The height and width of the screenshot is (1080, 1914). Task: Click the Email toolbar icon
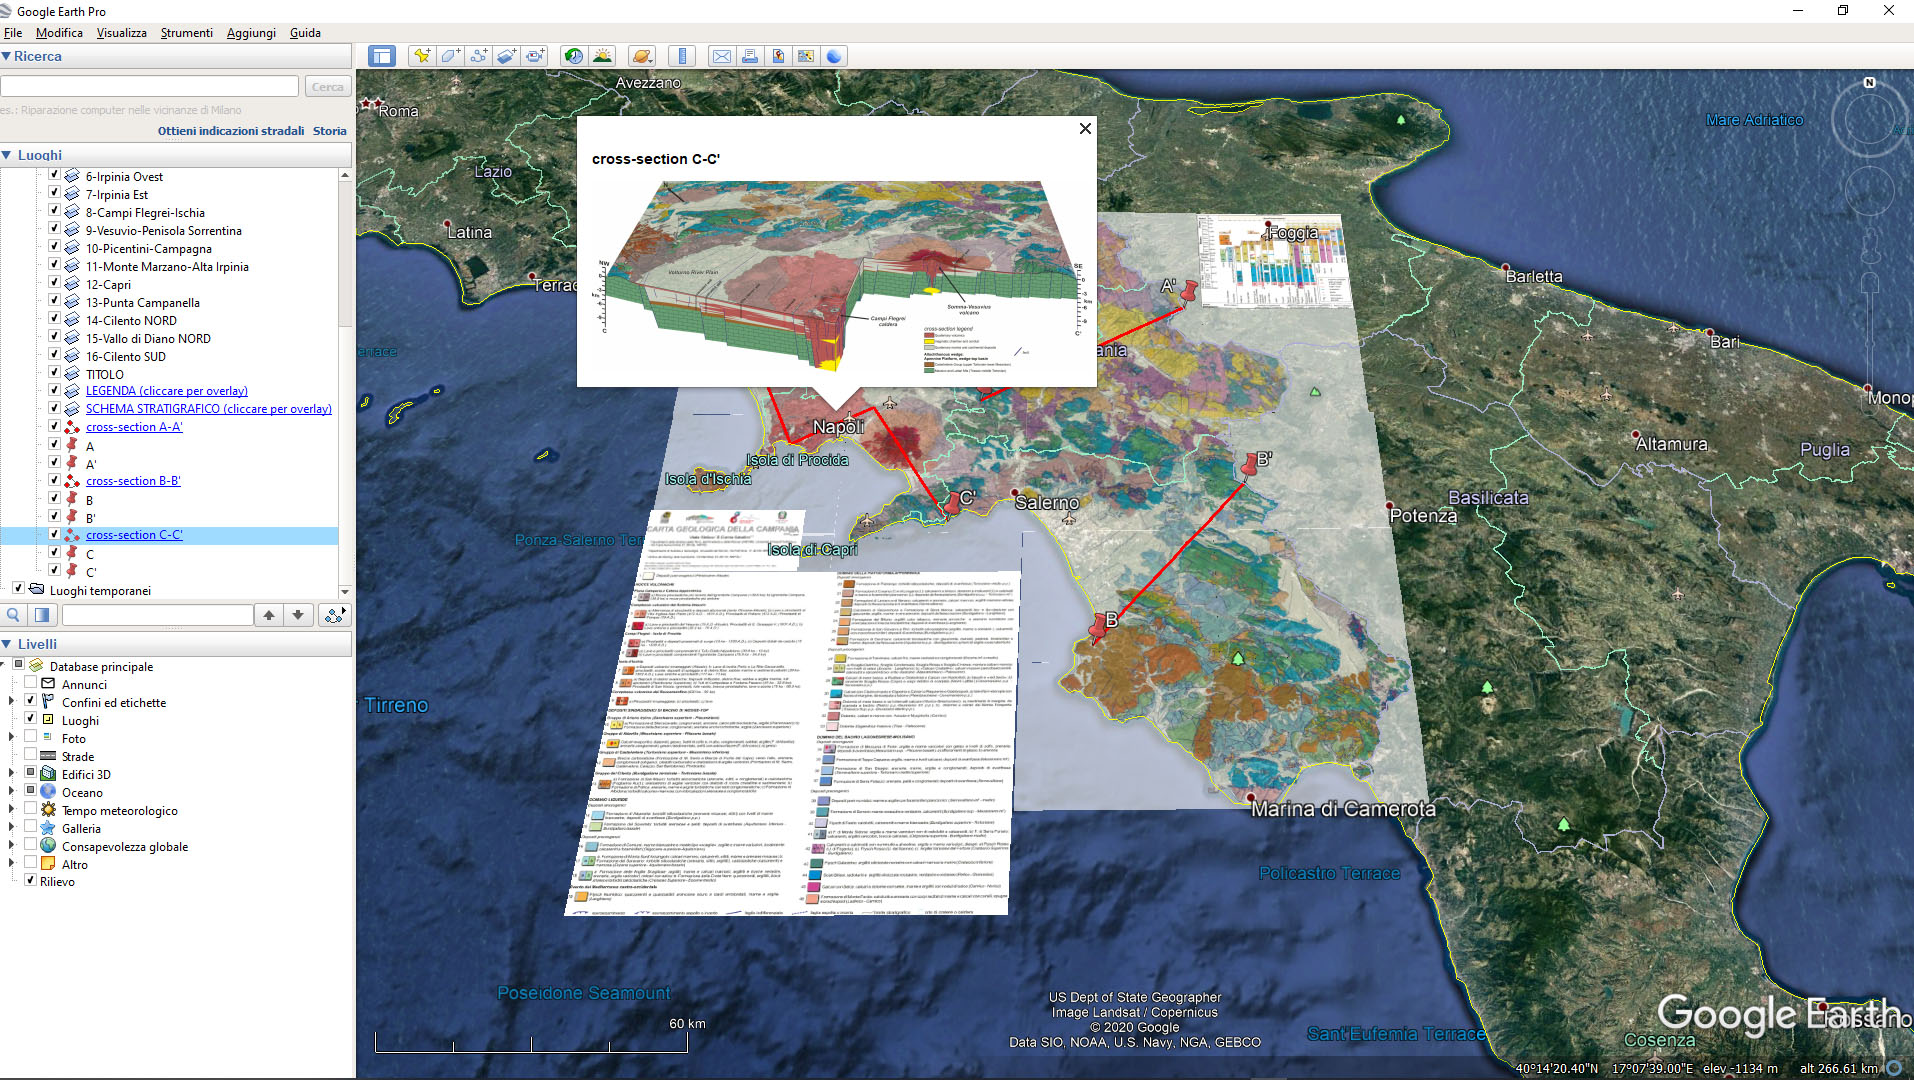(721, 56)
